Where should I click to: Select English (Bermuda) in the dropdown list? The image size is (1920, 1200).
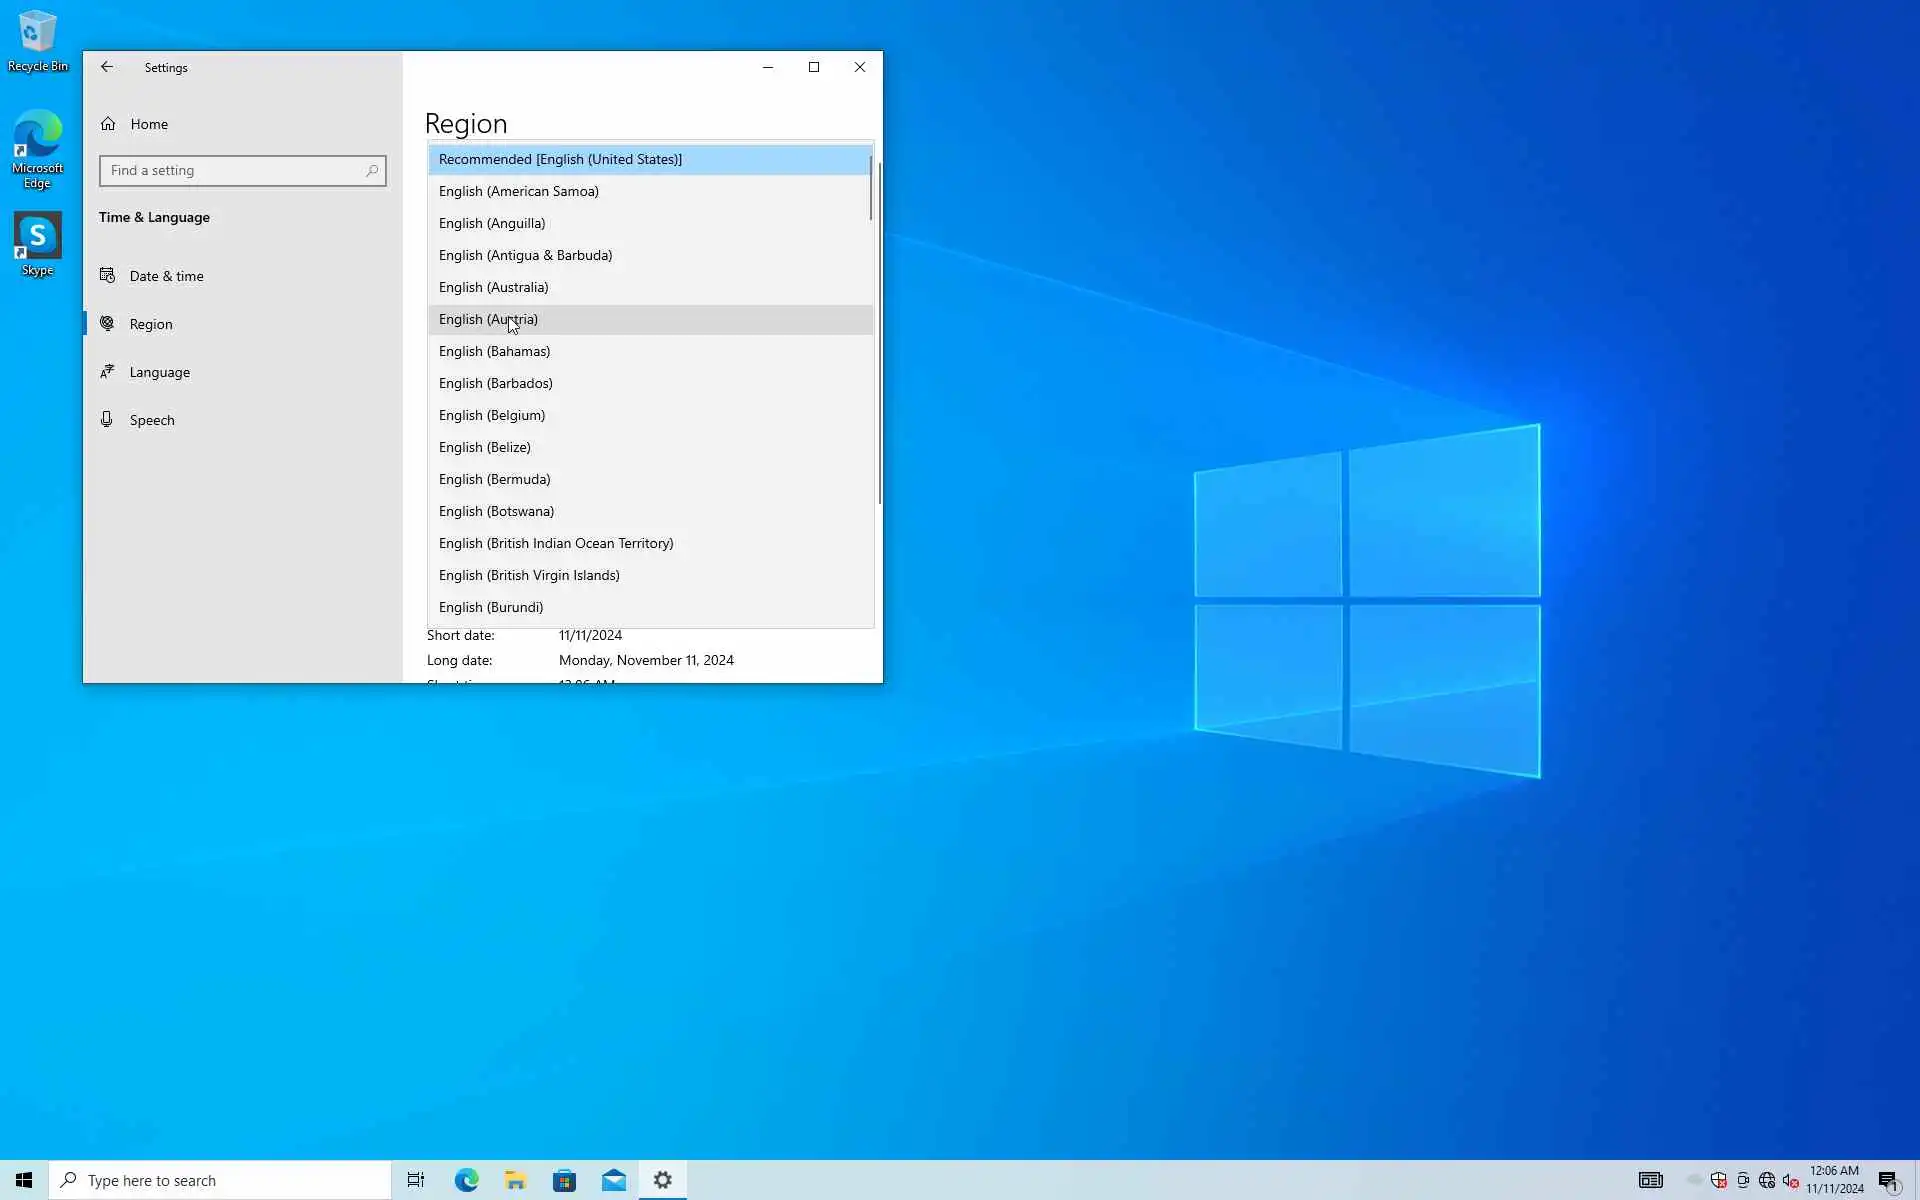click(x=494, y=479)
